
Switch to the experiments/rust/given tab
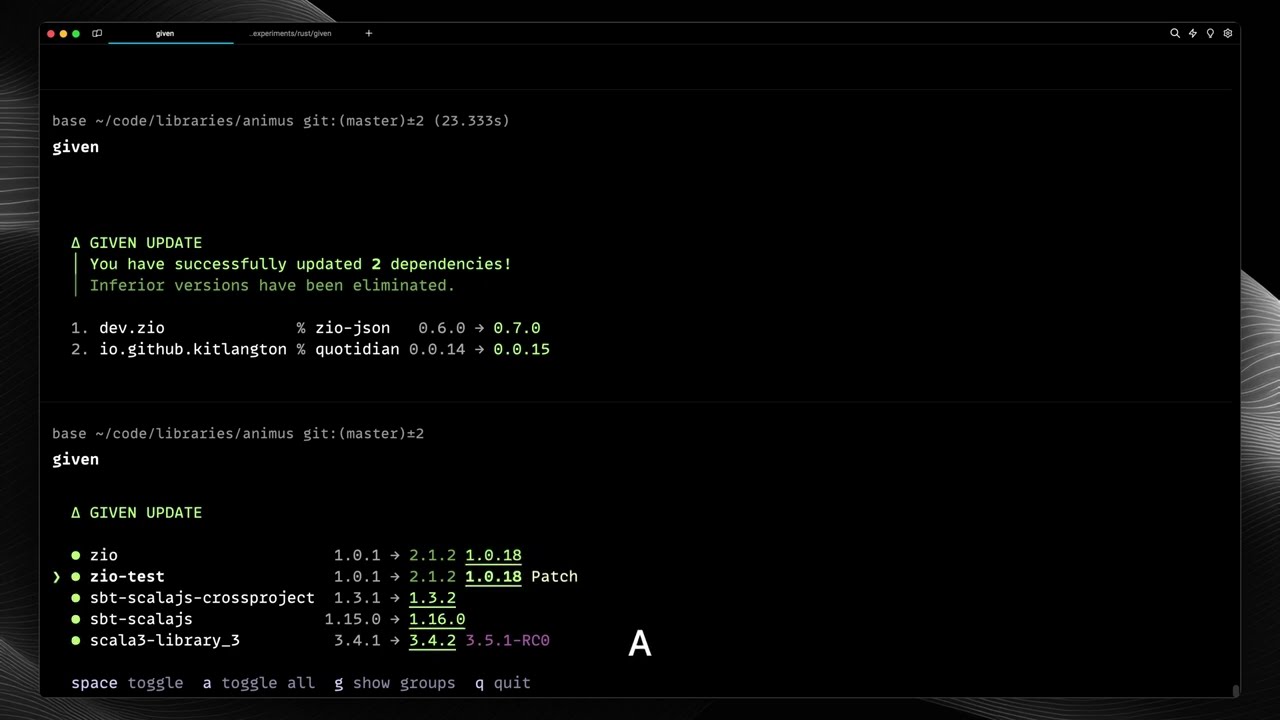(291, 33)
